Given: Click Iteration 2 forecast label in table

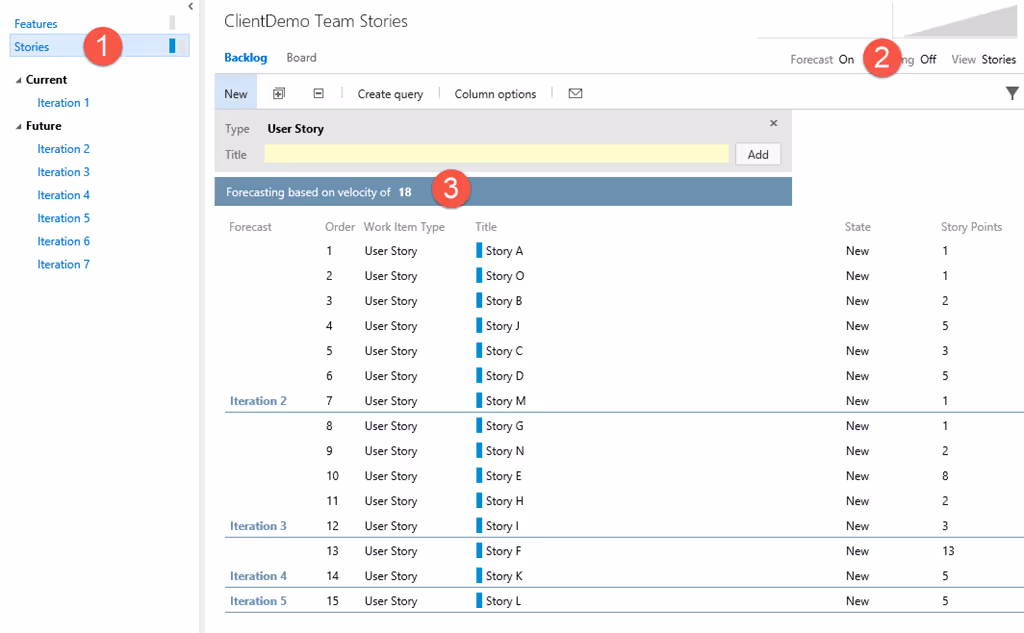Looking at the screenshot, I should (x=258, y=400).
